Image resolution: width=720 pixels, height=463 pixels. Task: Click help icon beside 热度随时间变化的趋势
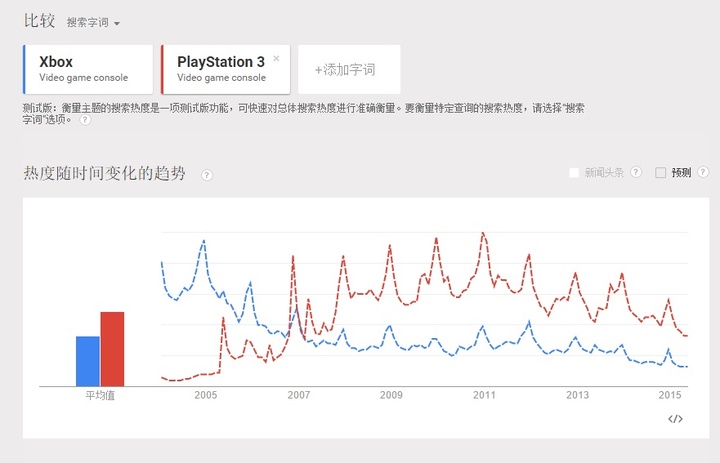pos(207,175)
